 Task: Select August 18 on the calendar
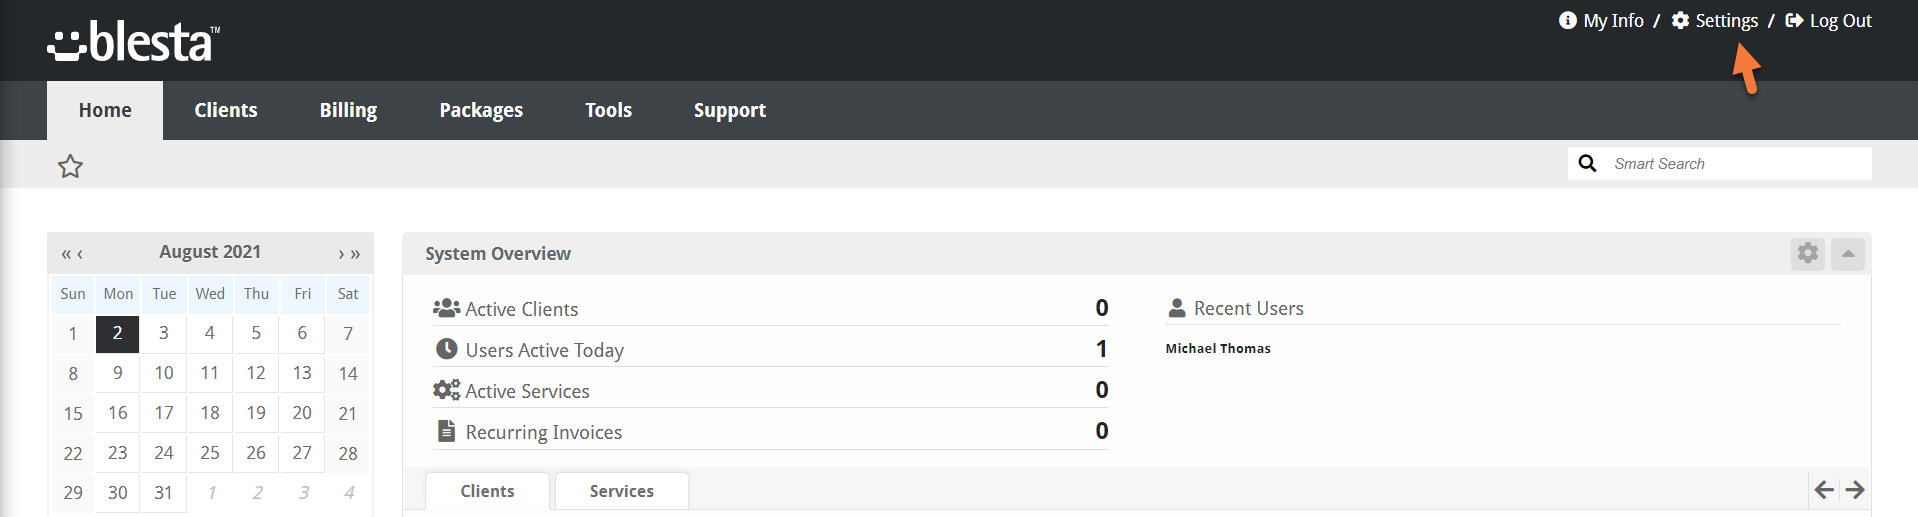[210, 413]
